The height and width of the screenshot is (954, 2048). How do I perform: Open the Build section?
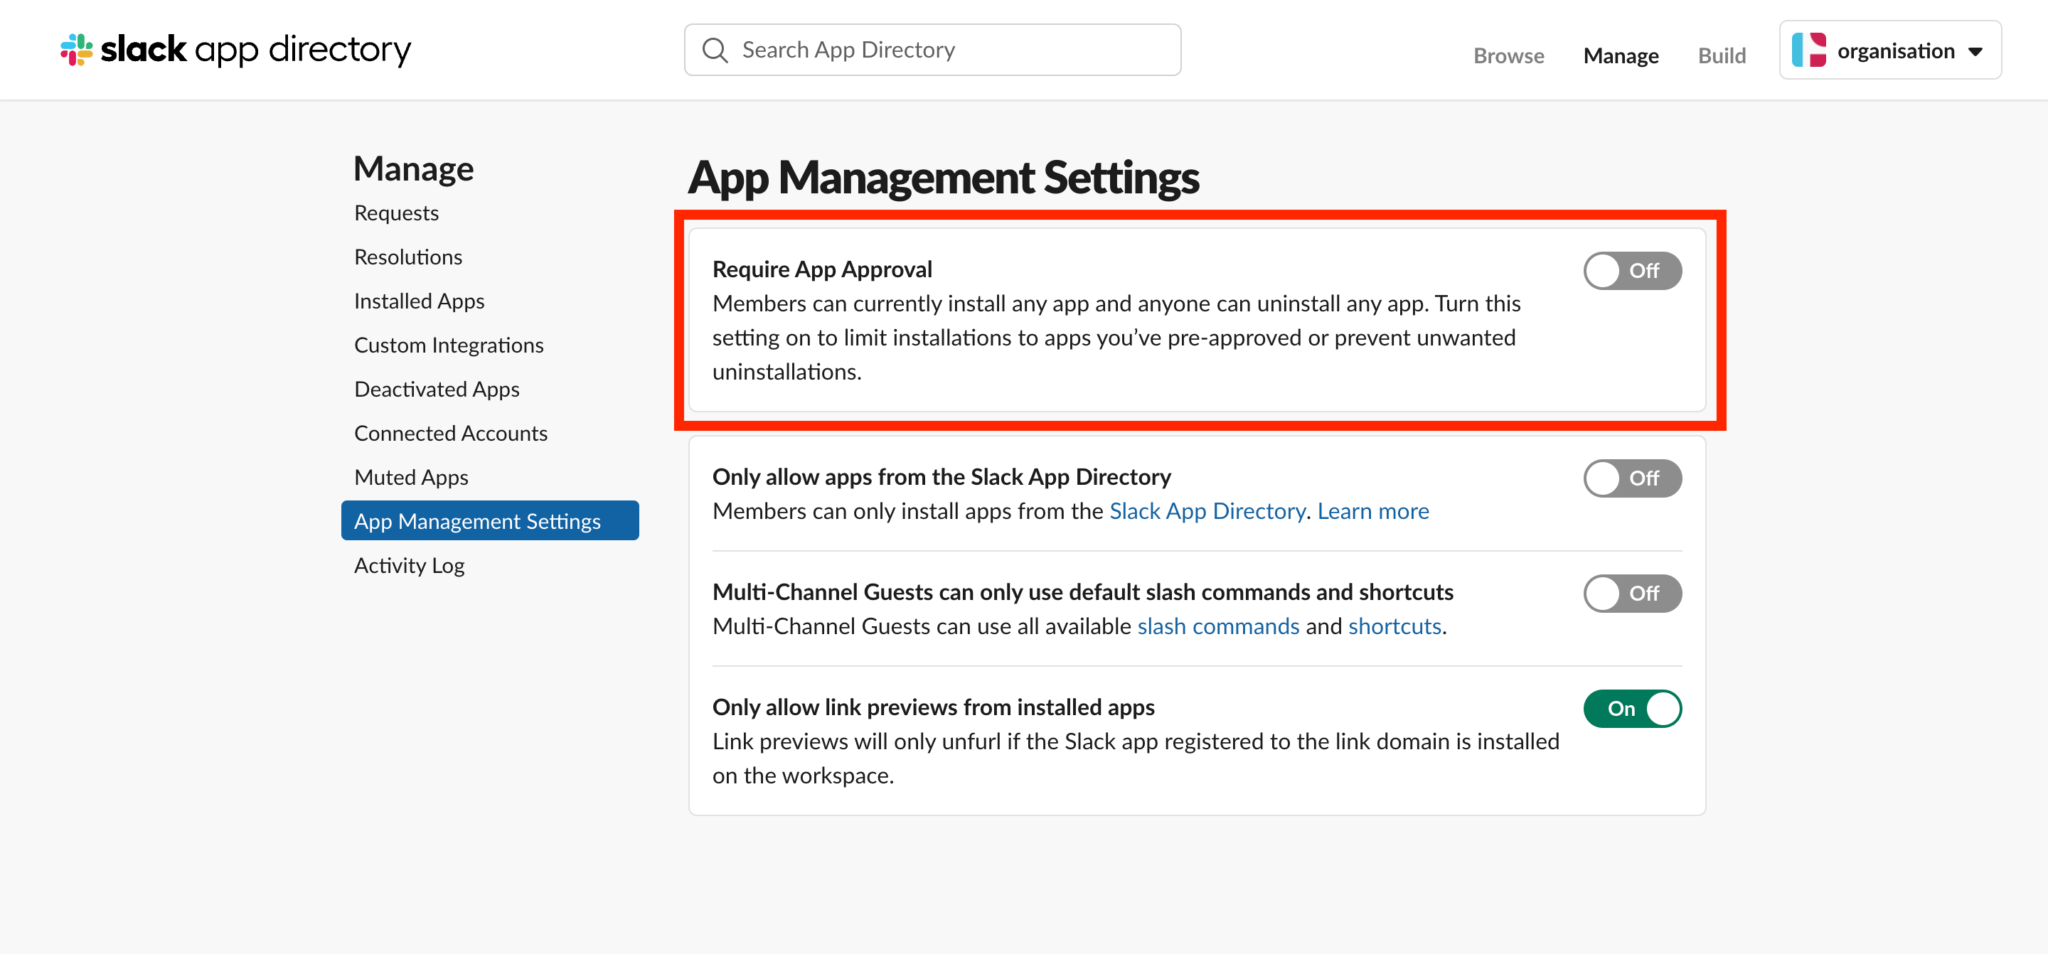click(x=1721, y=56)
